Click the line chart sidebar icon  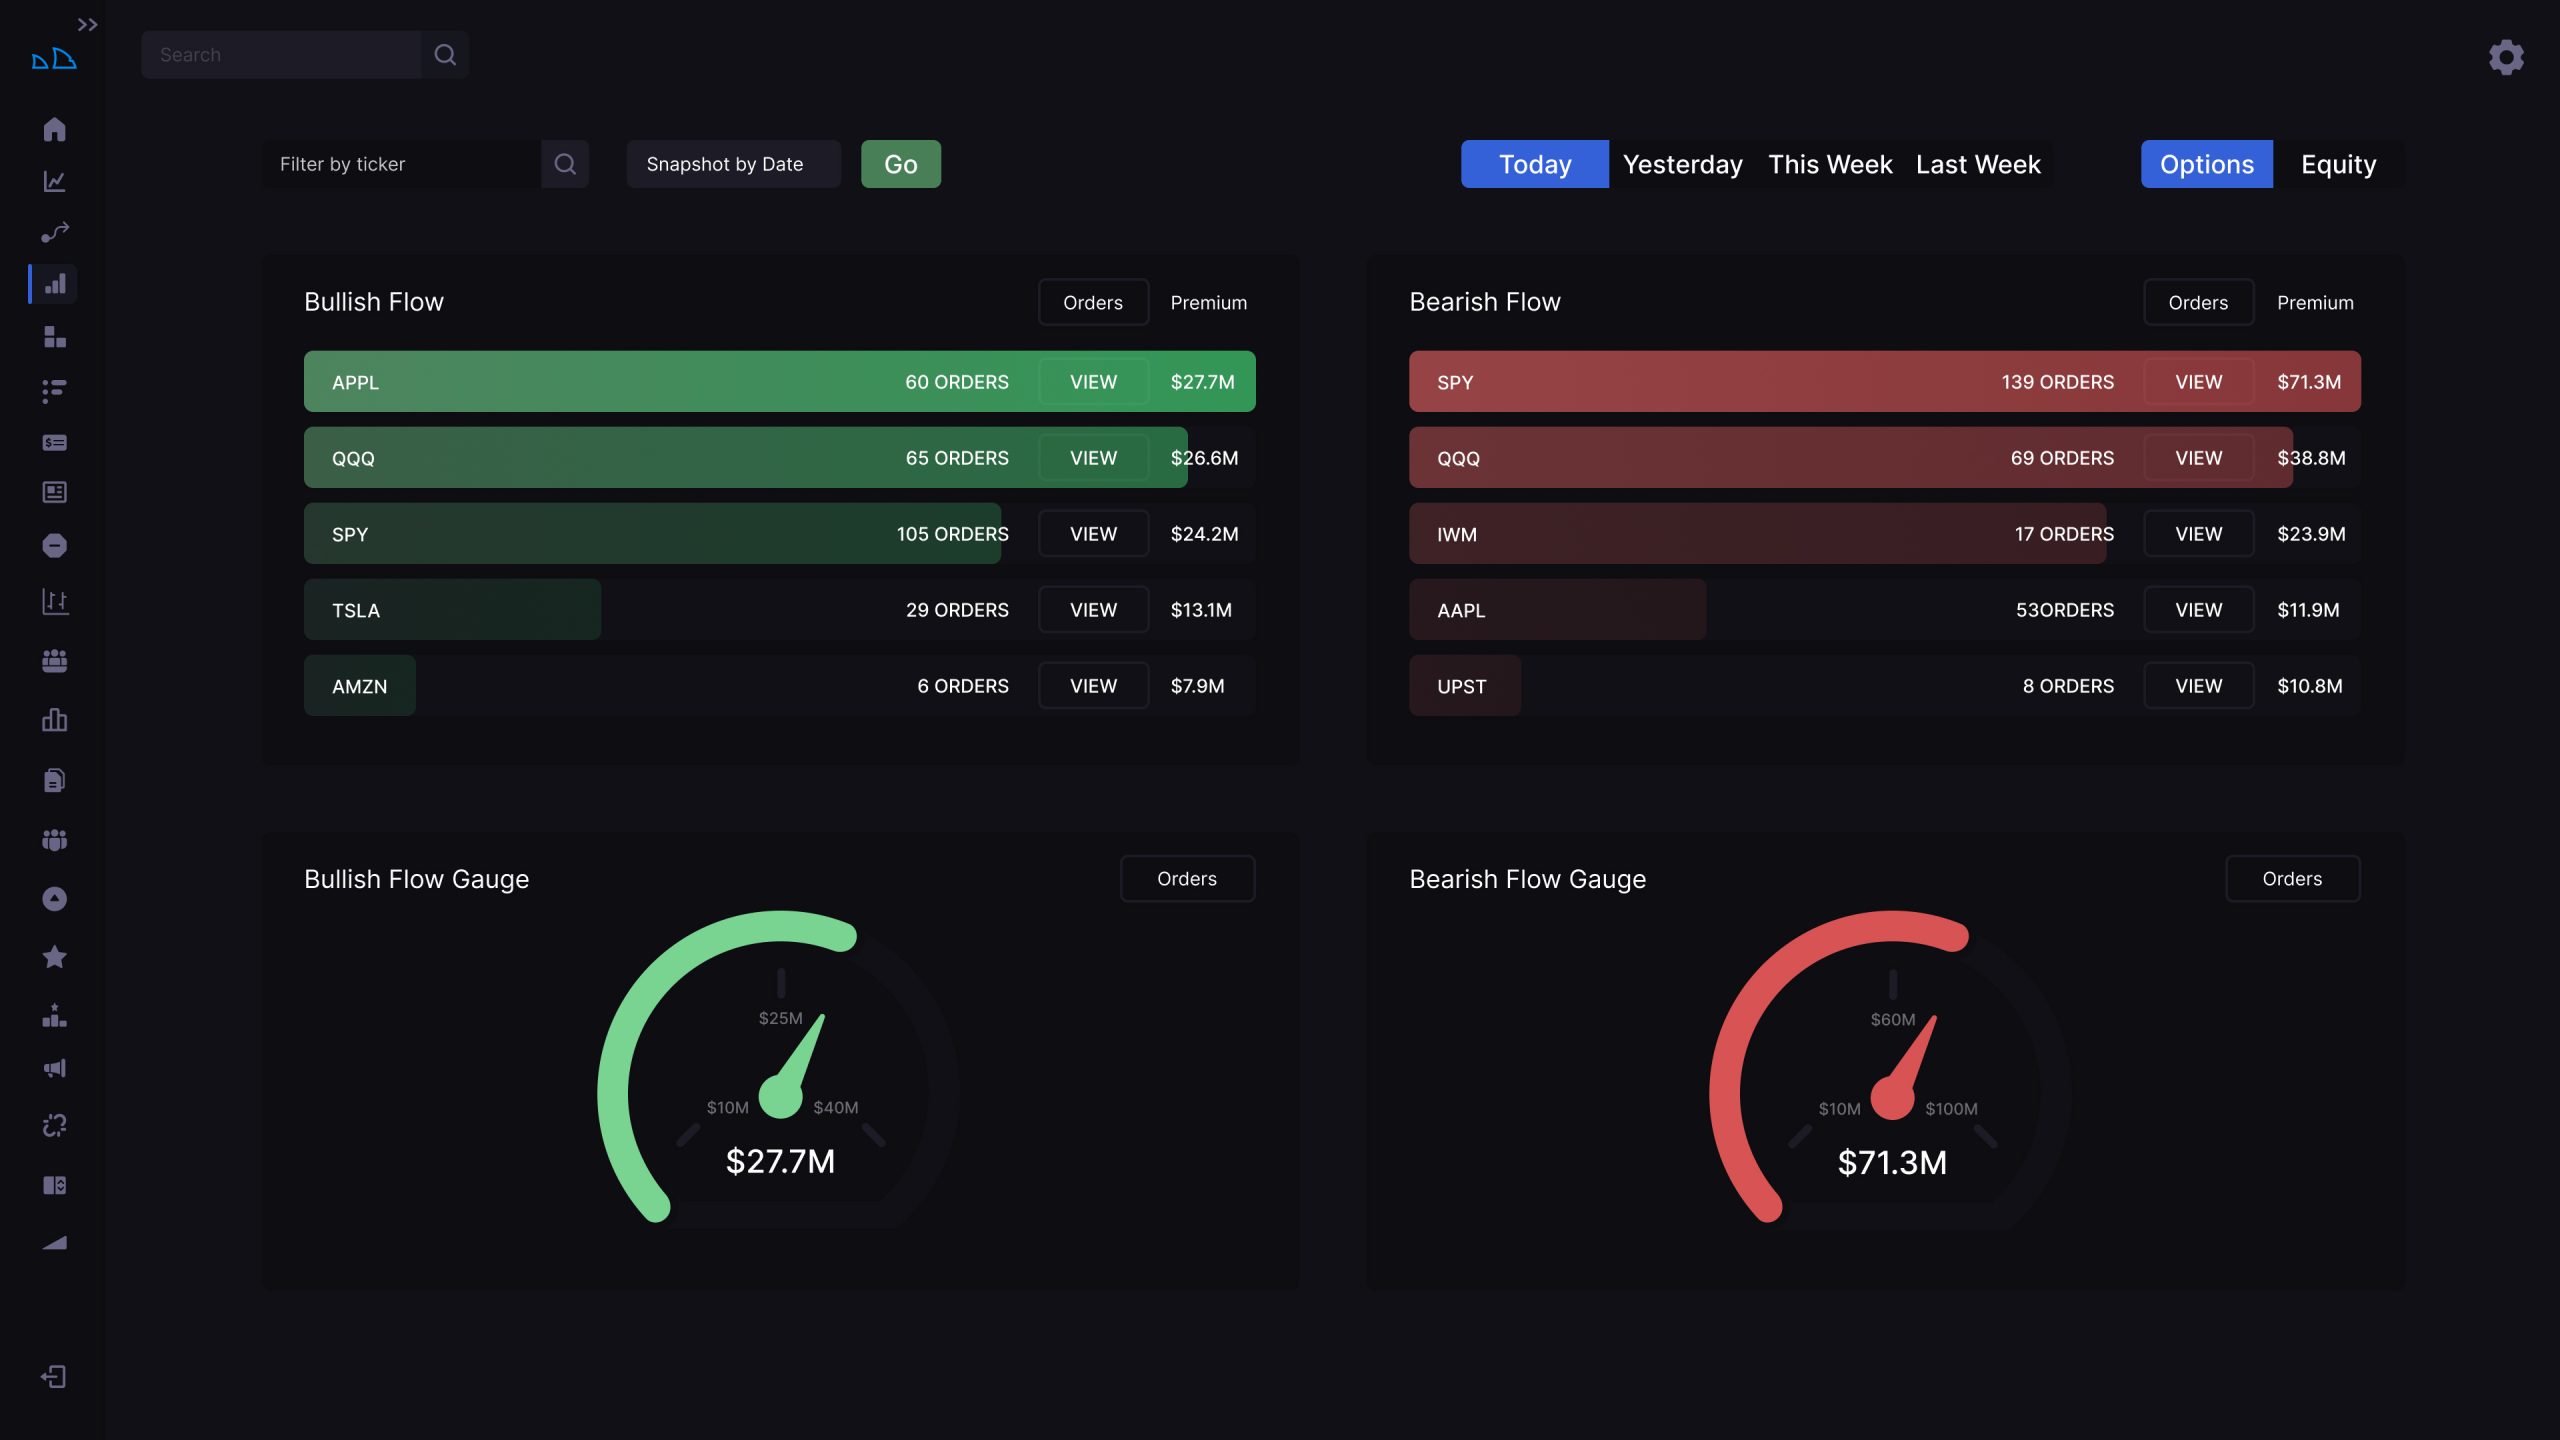click(x=54, y=181)
